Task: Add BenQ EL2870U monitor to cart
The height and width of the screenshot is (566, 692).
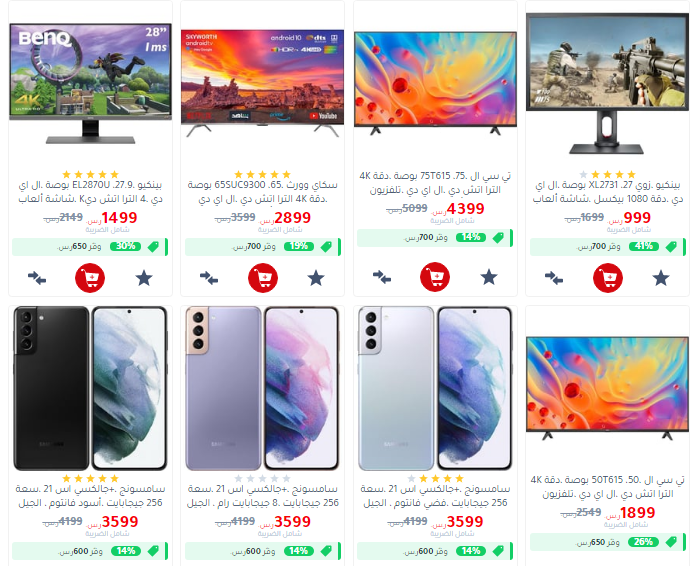Action: tap(90, 278)
